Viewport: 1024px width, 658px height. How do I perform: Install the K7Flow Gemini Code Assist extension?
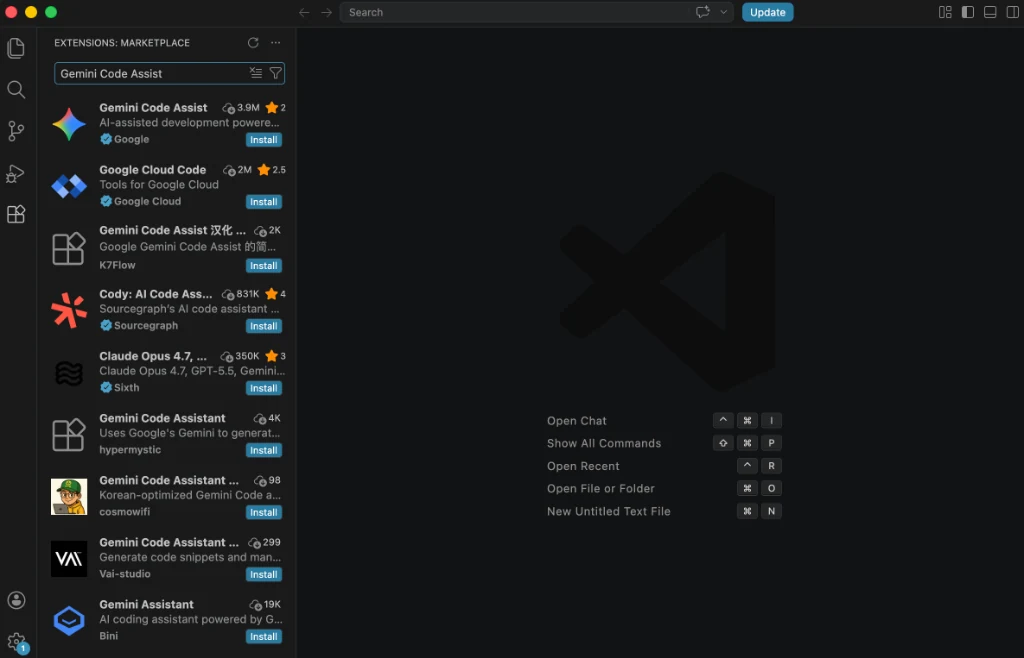coord(264,266)
